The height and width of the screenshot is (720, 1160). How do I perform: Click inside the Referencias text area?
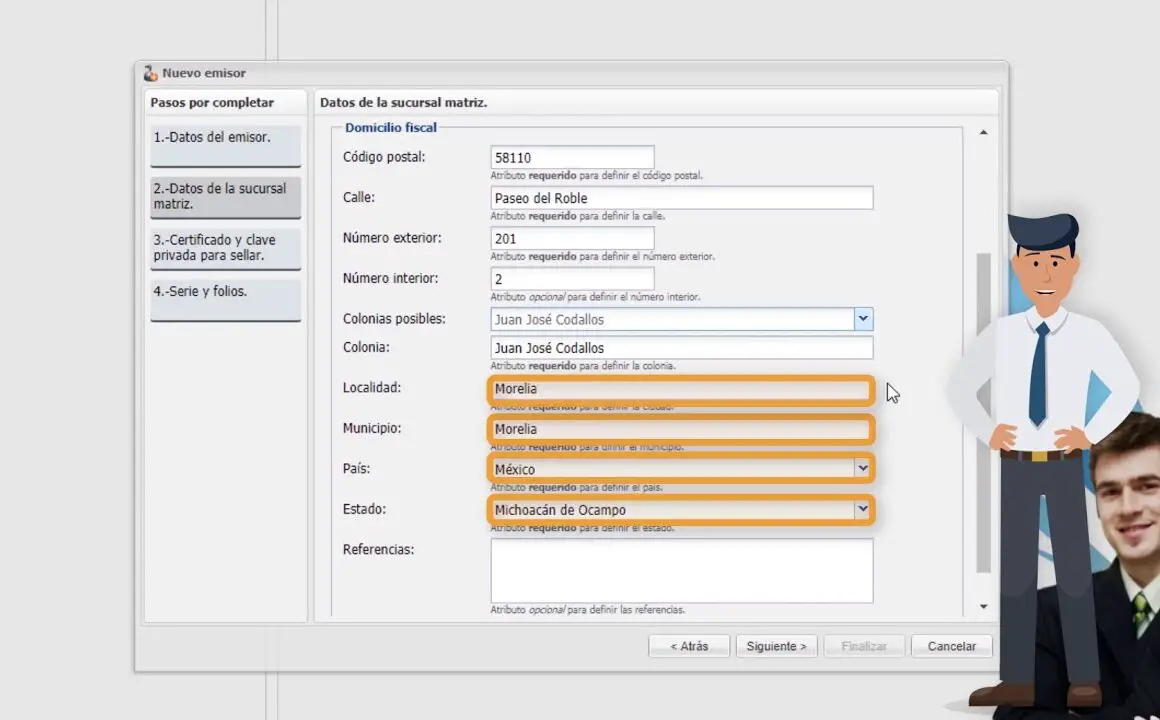point(681,571)
